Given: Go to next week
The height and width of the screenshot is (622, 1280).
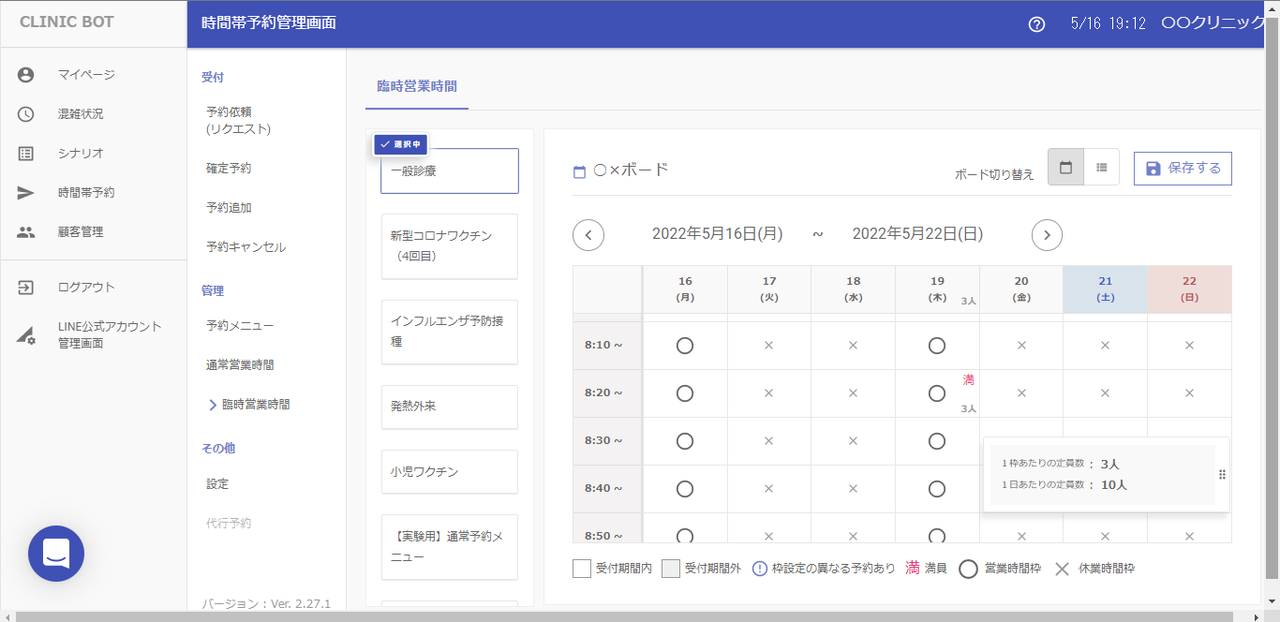Looking at the screenshot, I should 1046,235.
